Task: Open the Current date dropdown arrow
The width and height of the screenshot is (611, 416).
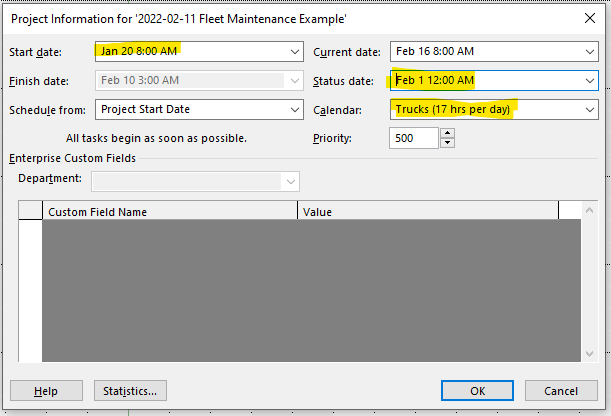Action: coord(590,52)
